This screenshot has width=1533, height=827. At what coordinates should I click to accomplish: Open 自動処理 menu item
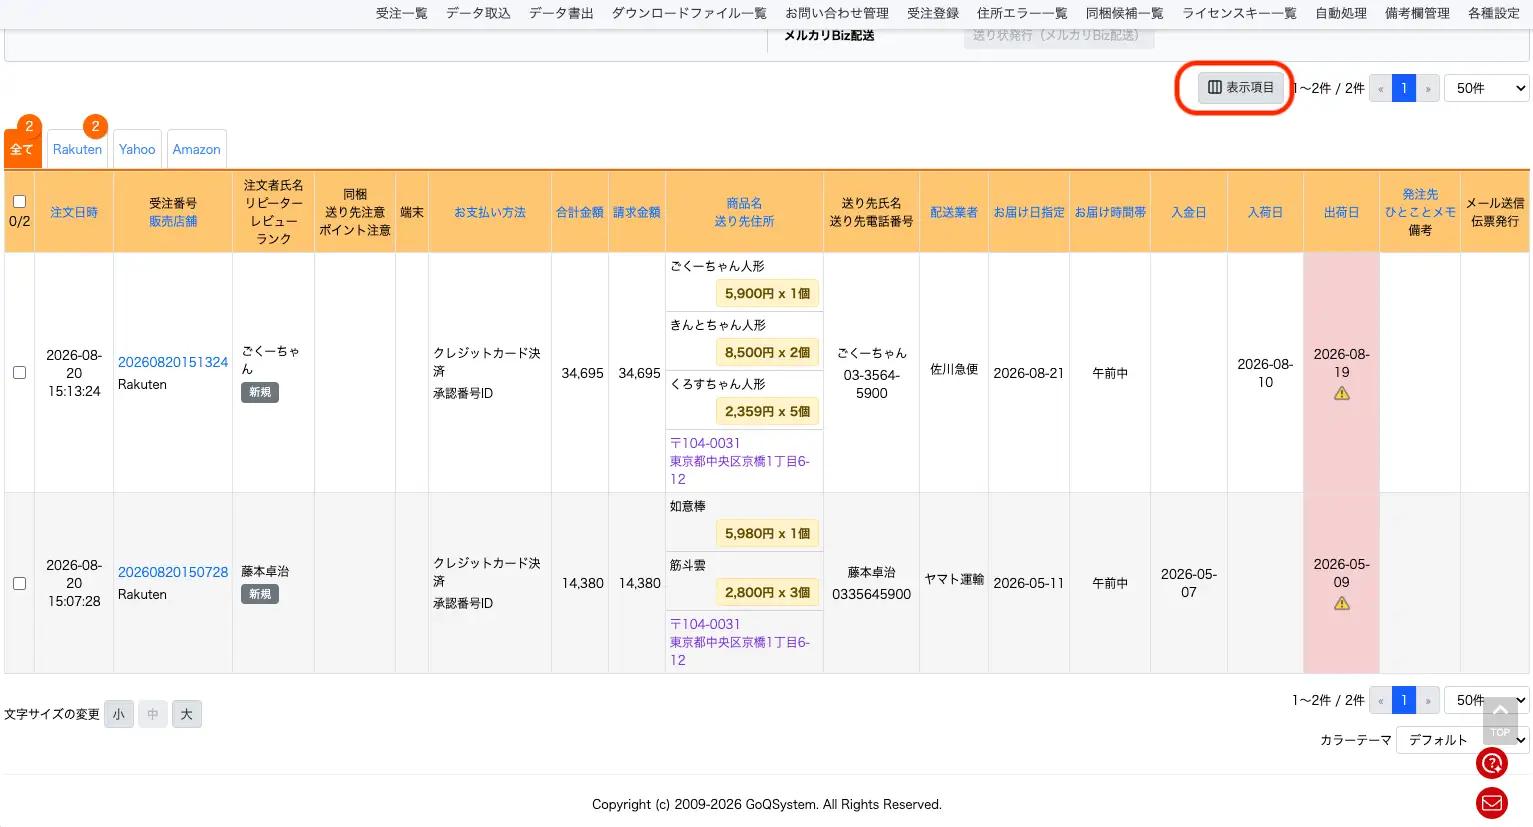click(x=1341, y=13)
